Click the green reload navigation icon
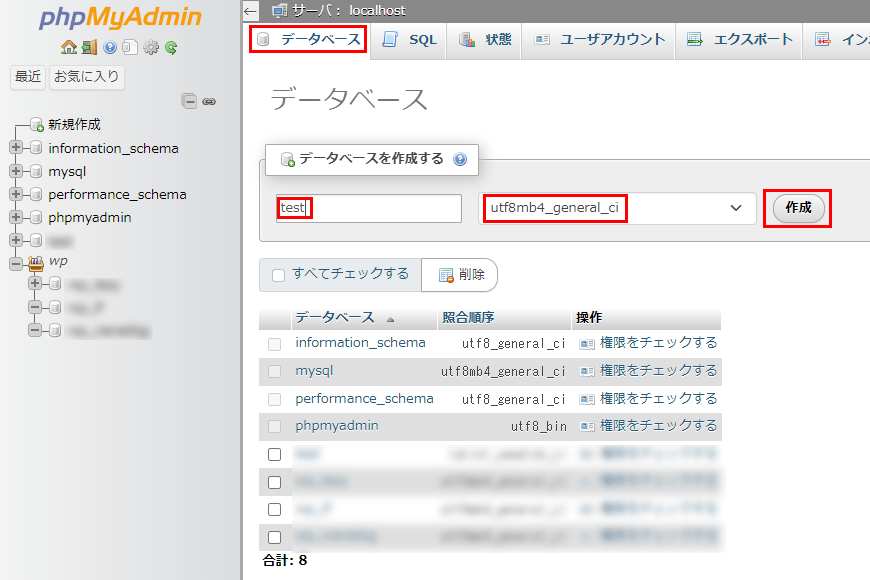The image size is (870, 580). (171, 47)
